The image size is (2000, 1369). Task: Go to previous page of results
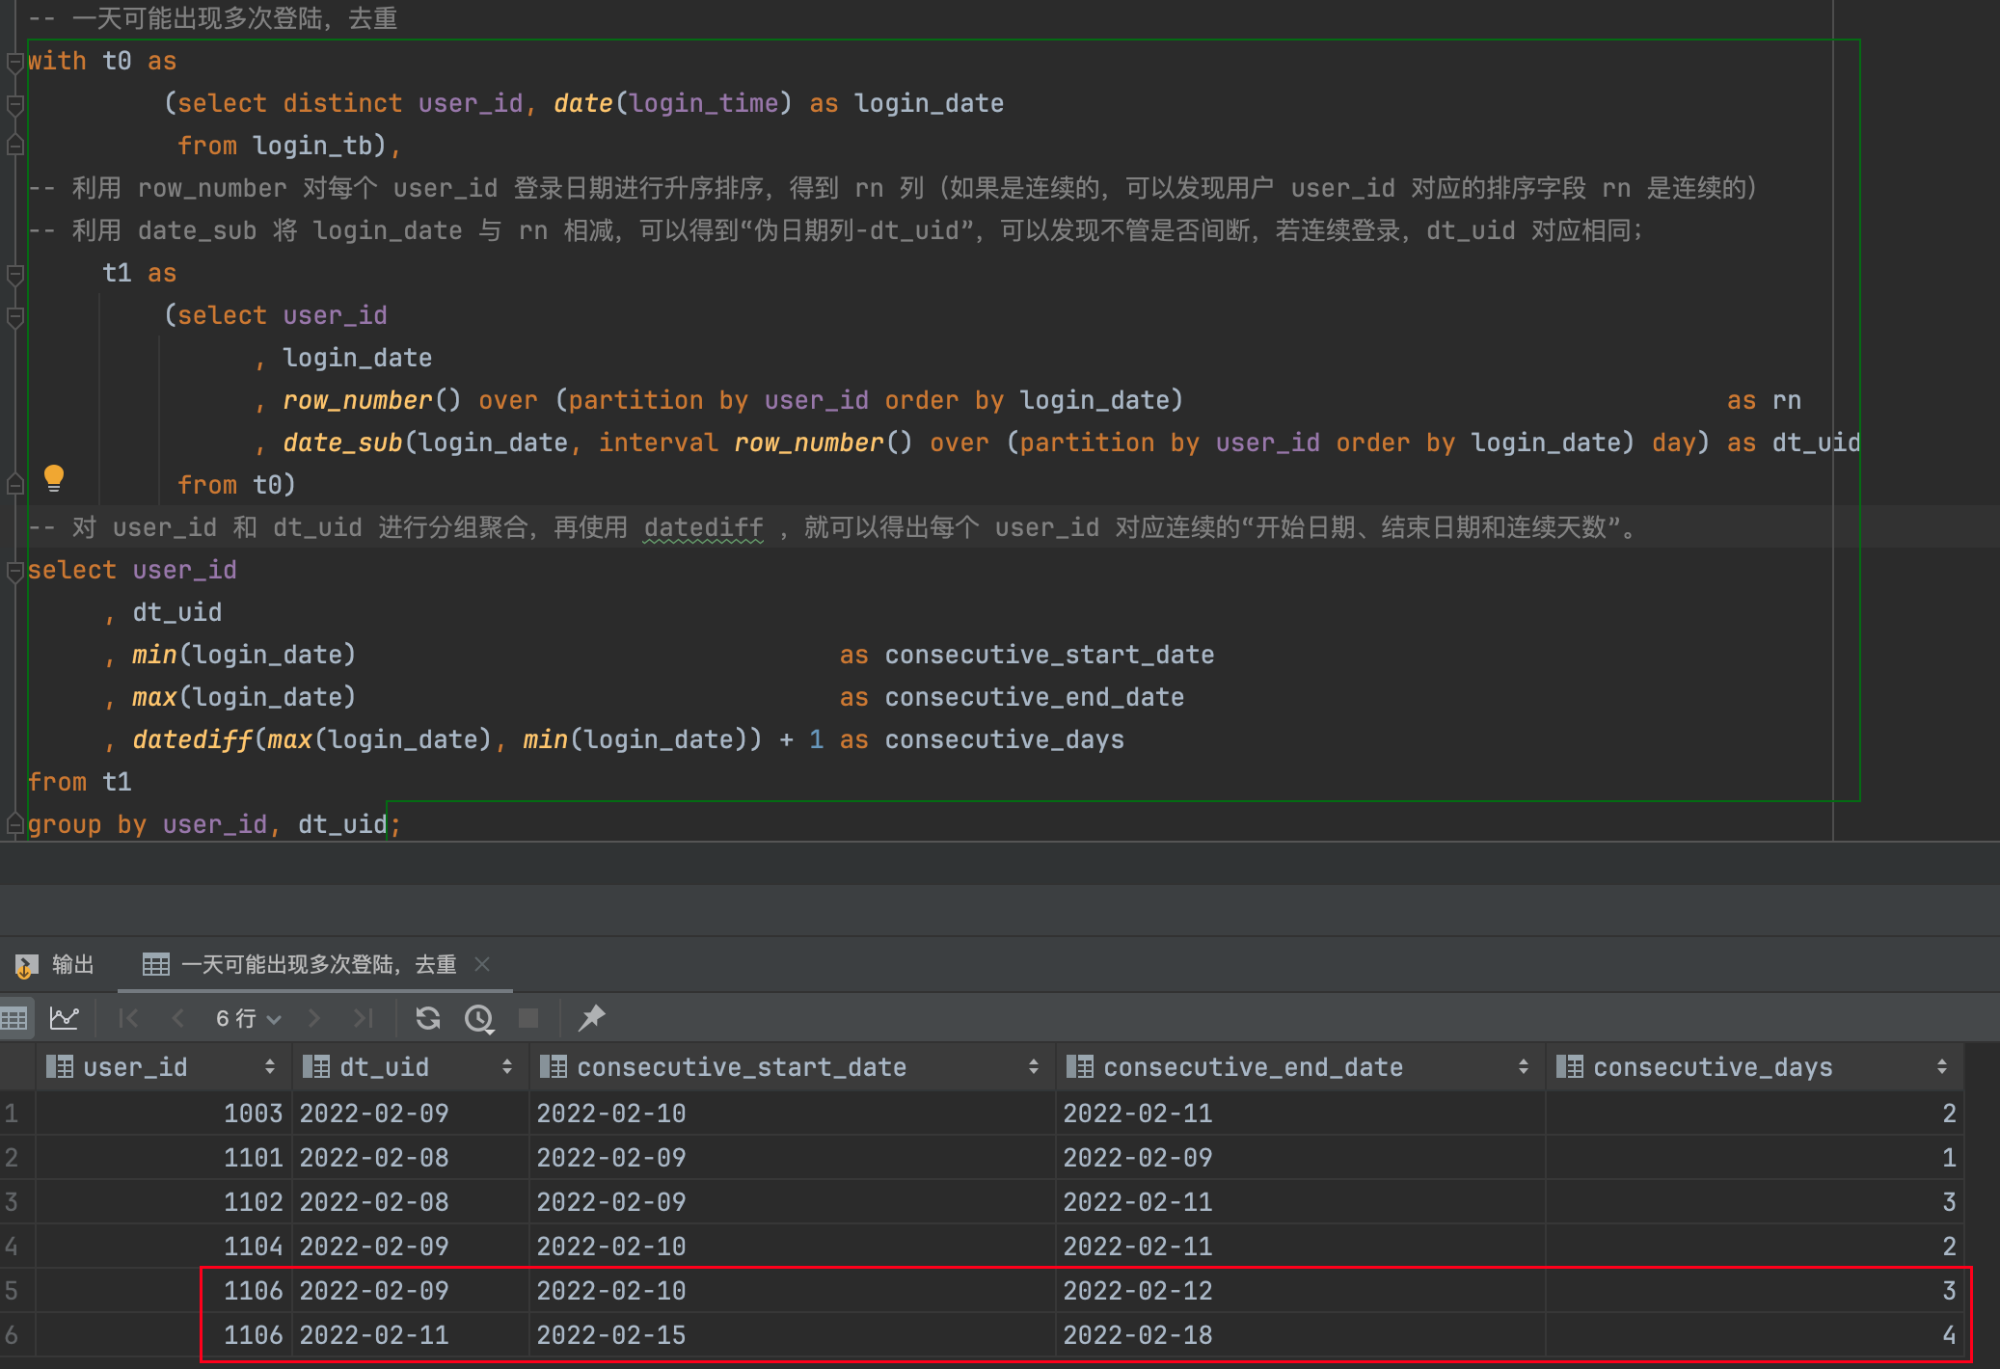click(x=178, y=1019)
